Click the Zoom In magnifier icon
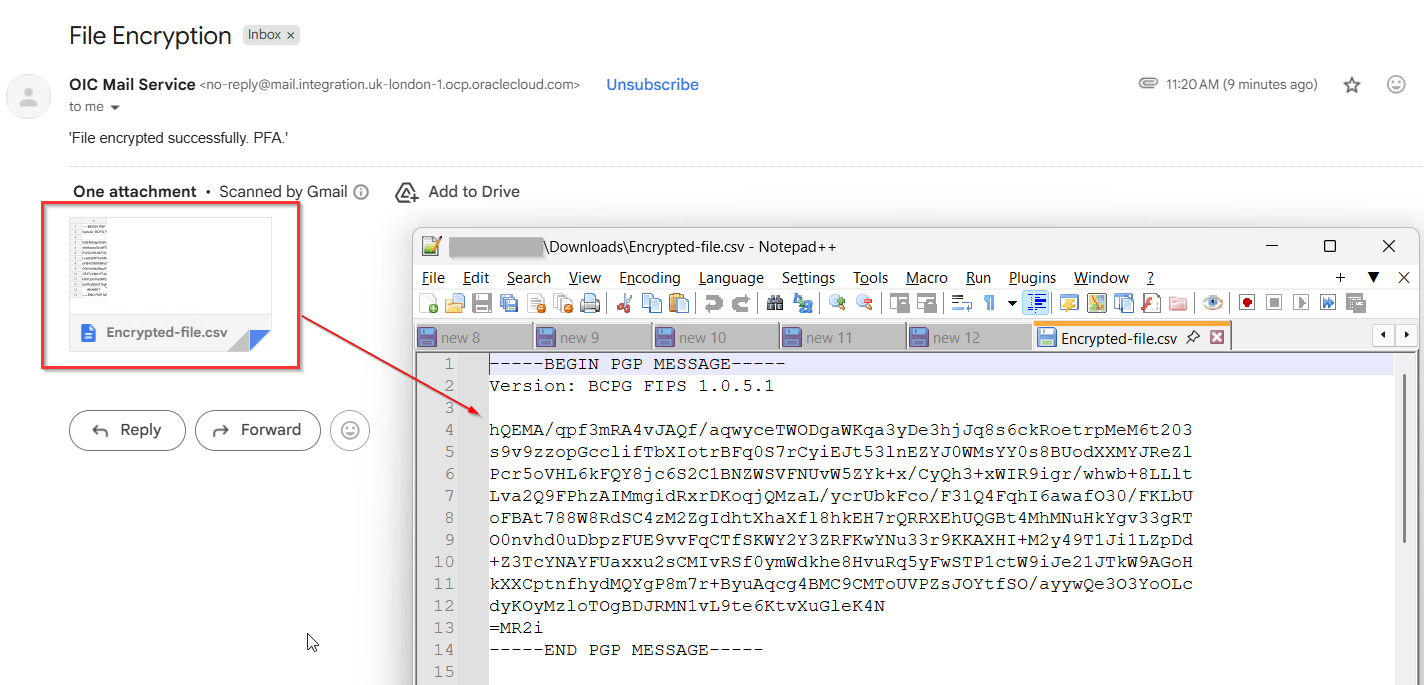This screenshot has height=685, width=1424. point(837,303)
